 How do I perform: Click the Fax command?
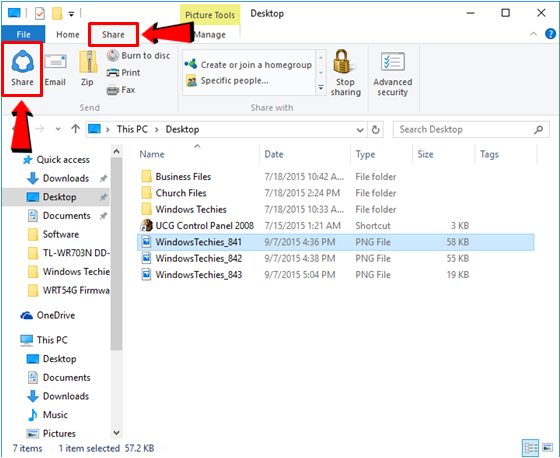[121, 90]
